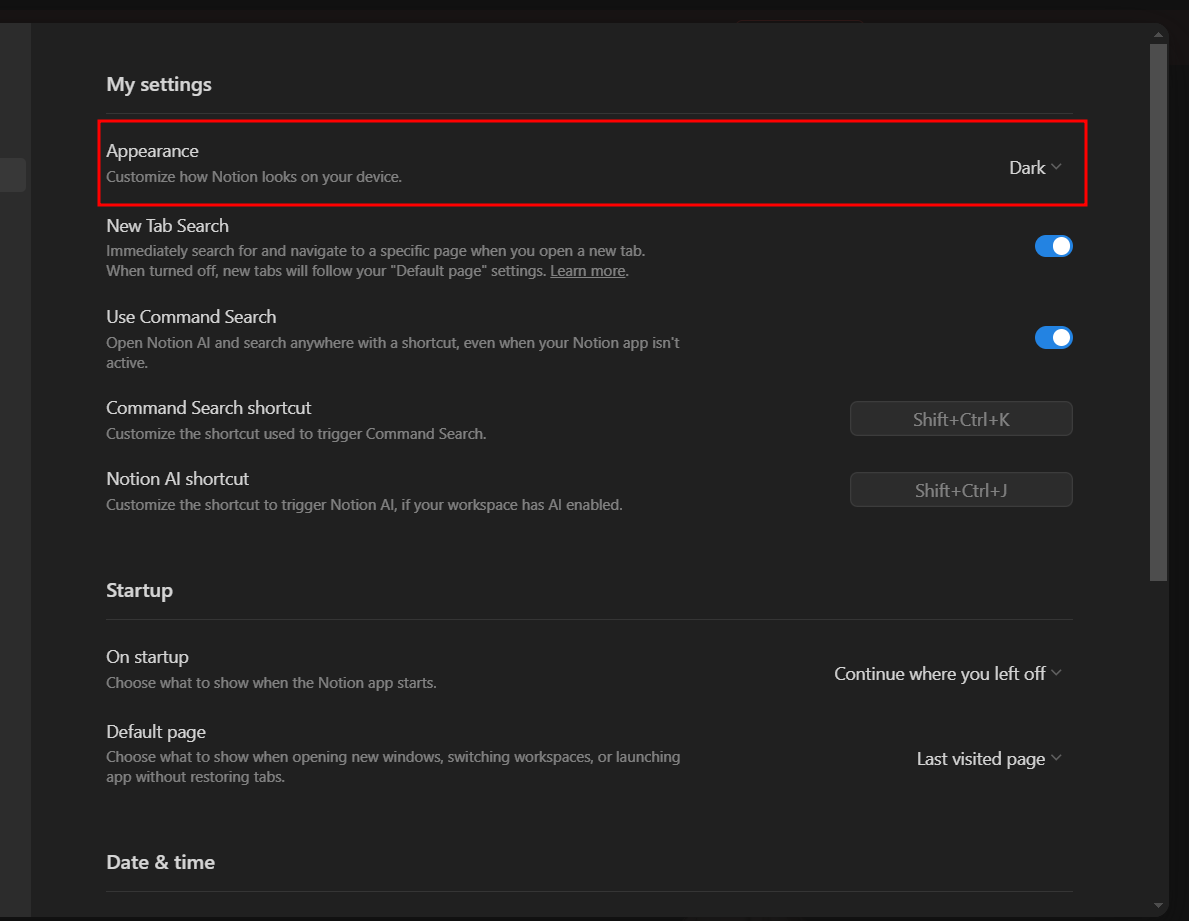Click the vertical scrollbar thumb
Viewport: 1189px width, 921px height.
click(x=1158, y=312)
